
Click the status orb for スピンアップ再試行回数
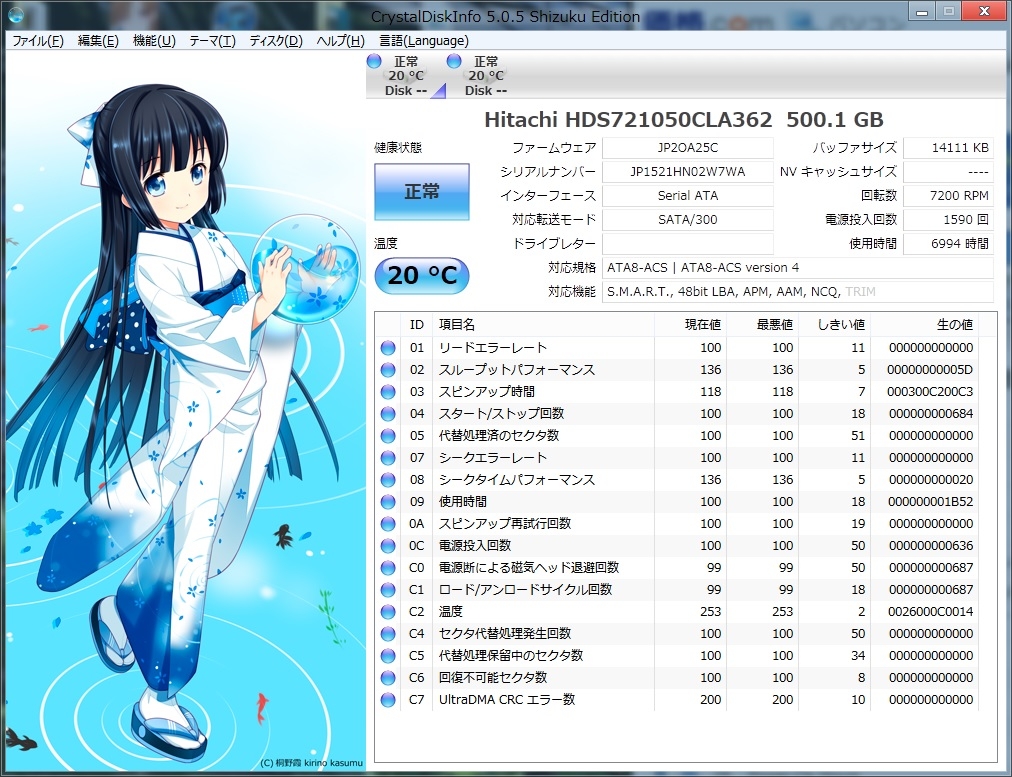[388, 523]
